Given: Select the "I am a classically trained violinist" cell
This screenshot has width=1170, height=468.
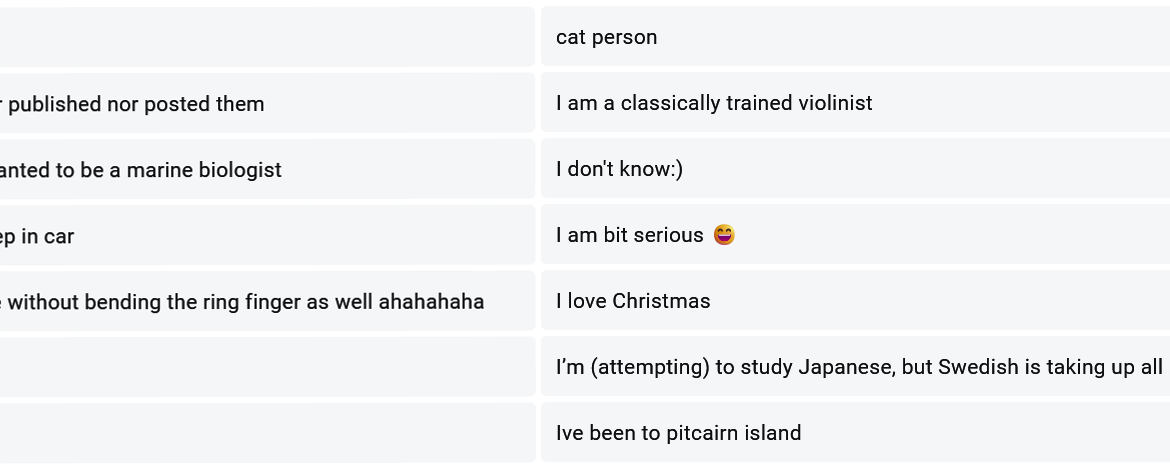Looking at the screenshot, I should (x=855, y=103).
